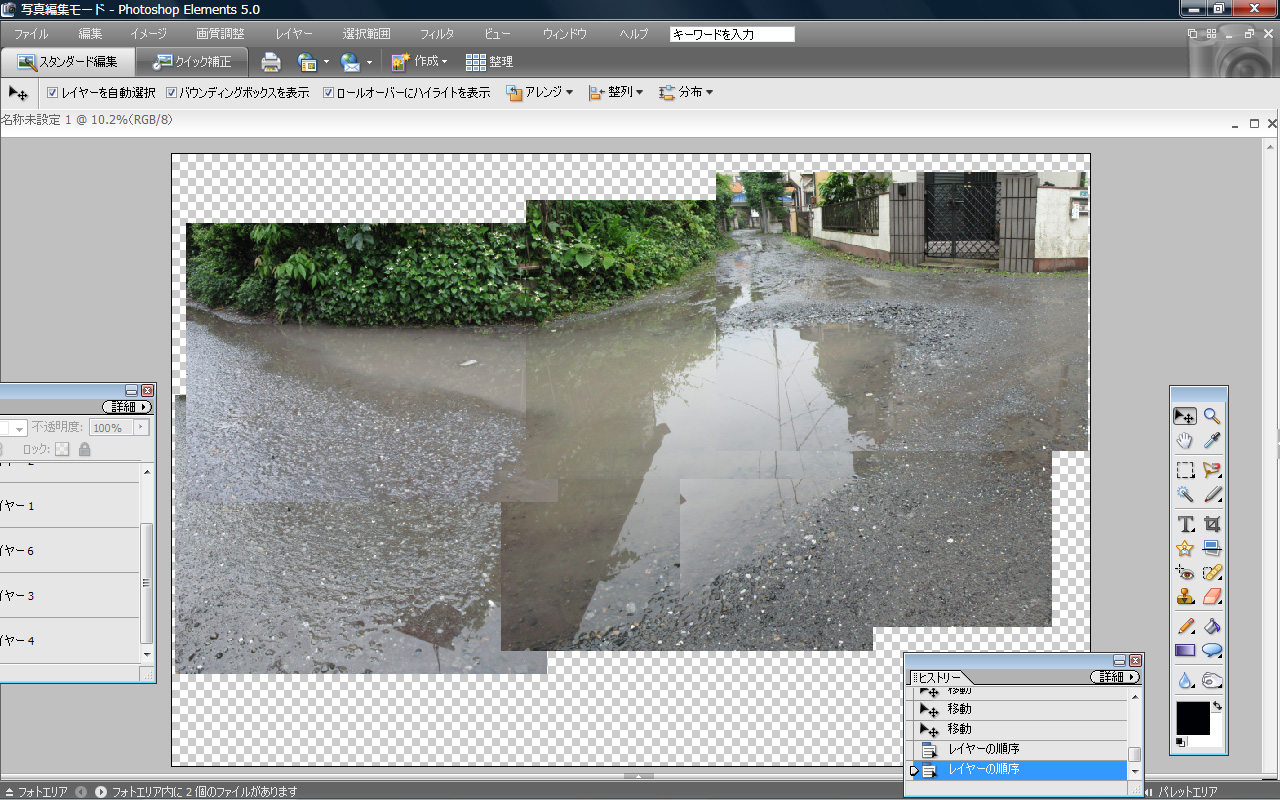The height and width of the screenshot is (800, 1280).
Task: Open the 分布 dropdown
Action: pyautogui.click(x=686, y=92)
